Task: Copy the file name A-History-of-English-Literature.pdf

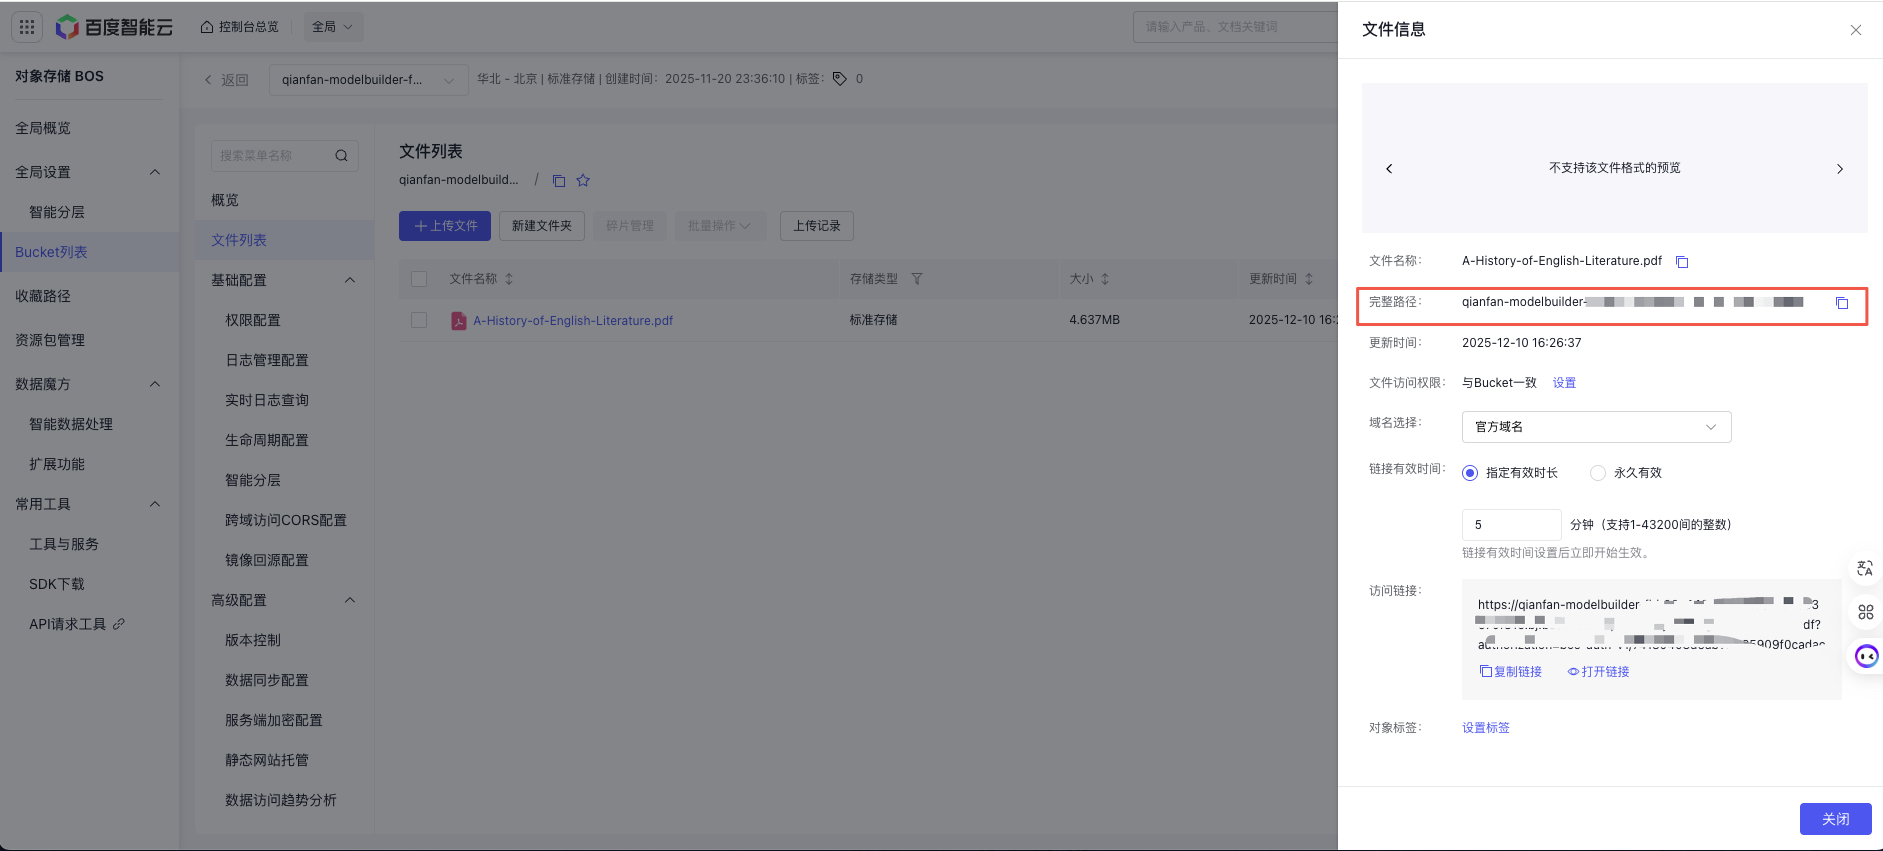Action: click(x=1682, y=262)
